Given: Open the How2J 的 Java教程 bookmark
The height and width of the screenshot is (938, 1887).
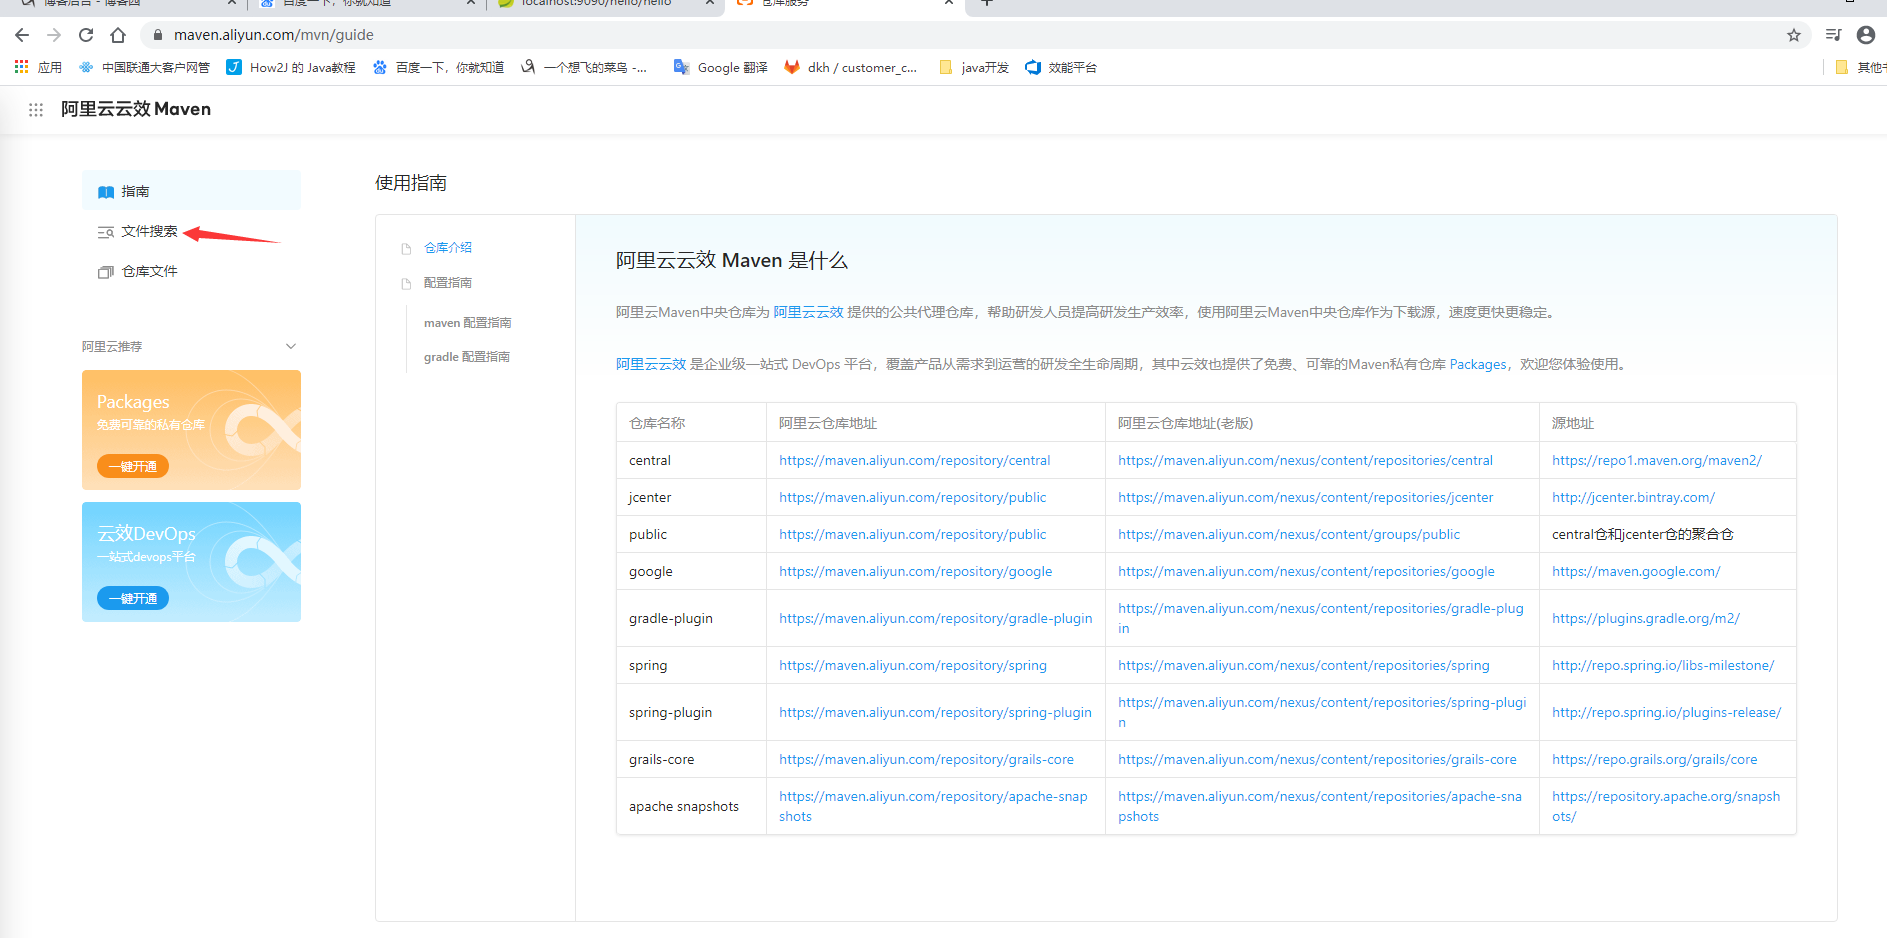Looking at the screenshot, I should (291, 67).
